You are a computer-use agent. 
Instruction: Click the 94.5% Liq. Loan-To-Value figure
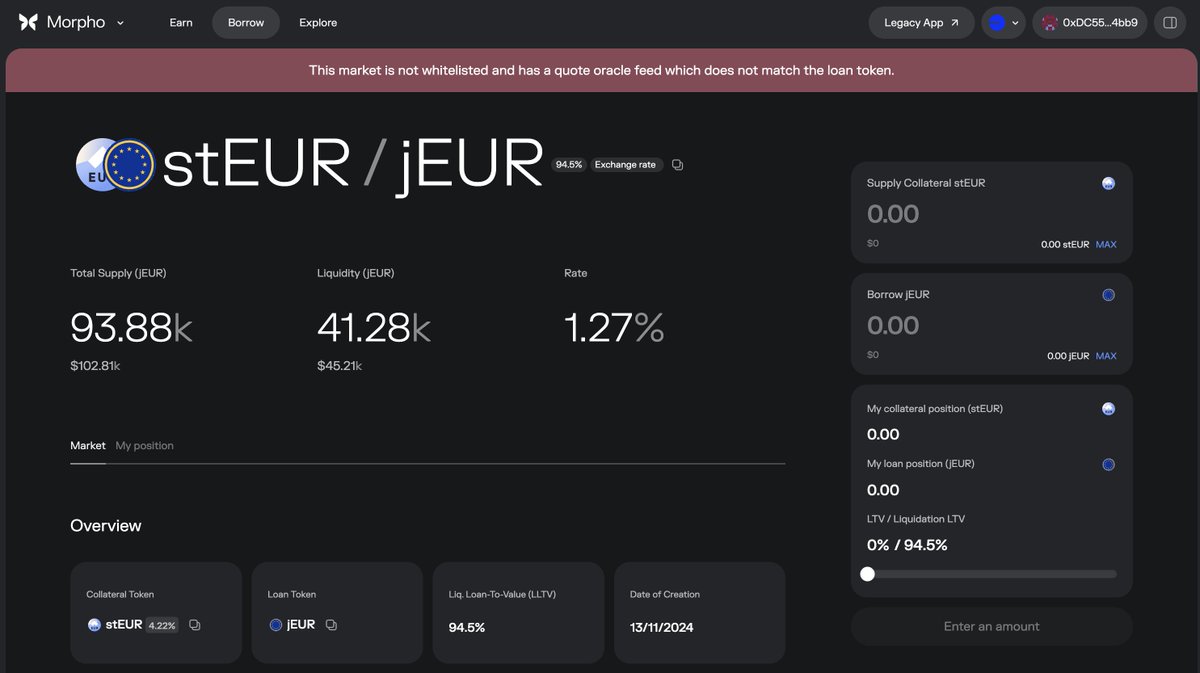[x=467, y=627]
